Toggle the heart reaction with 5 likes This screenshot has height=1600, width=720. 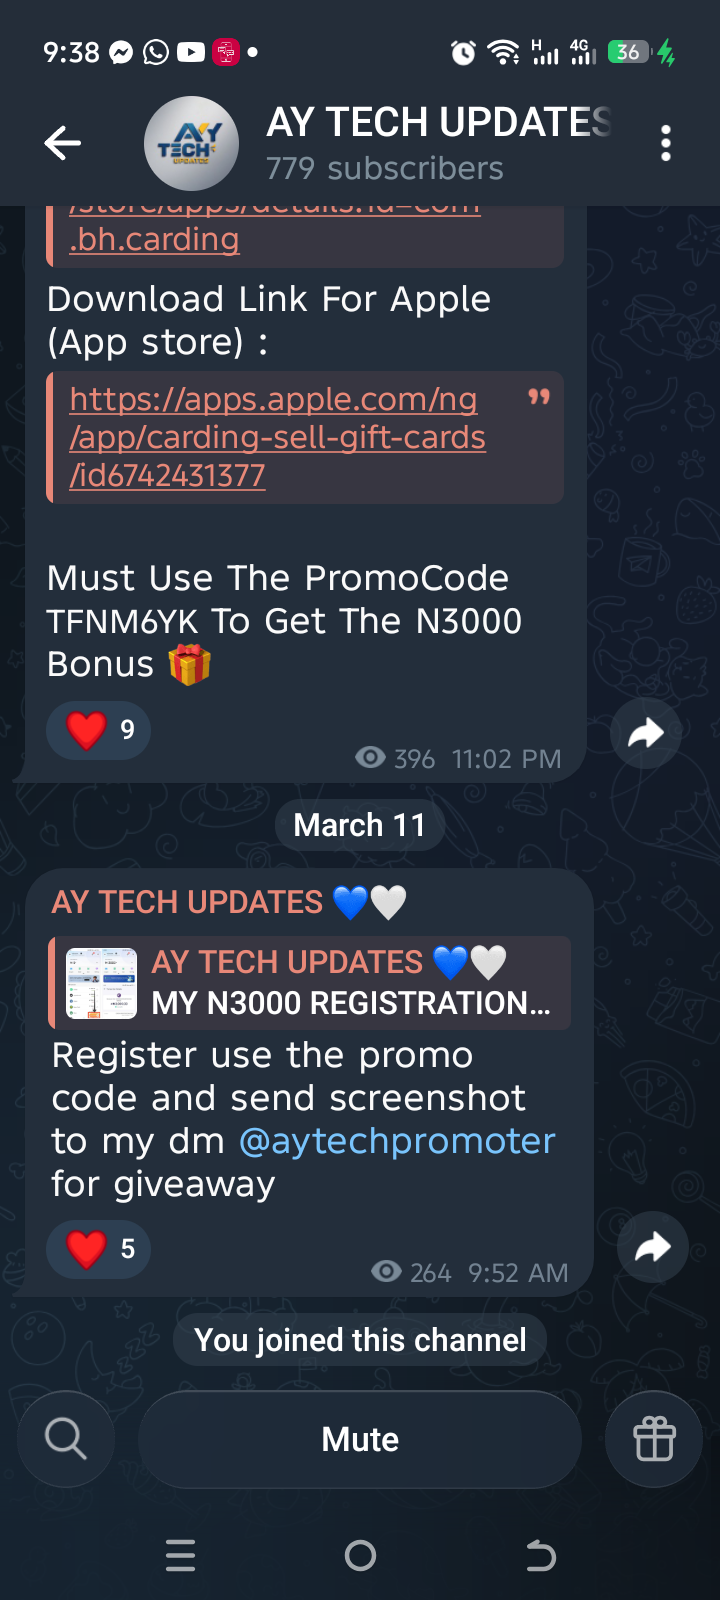pos(99,1249)
